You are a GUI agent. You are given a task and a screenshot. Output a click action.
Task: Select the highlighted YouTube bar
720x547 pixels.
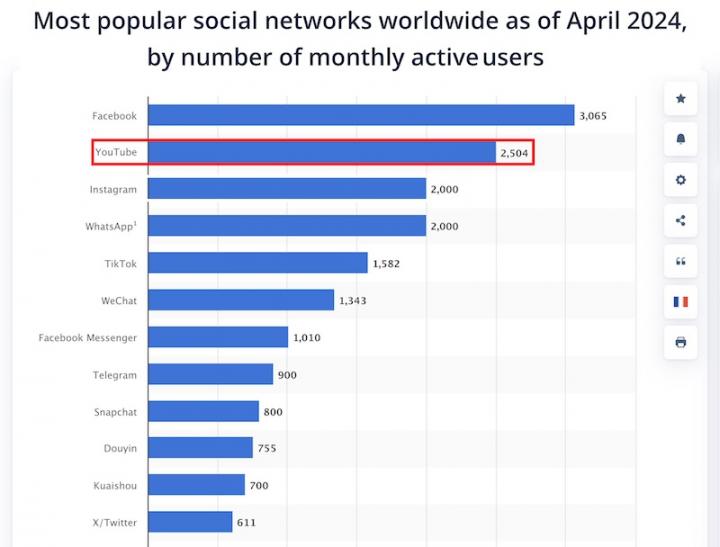pos(320,152)
